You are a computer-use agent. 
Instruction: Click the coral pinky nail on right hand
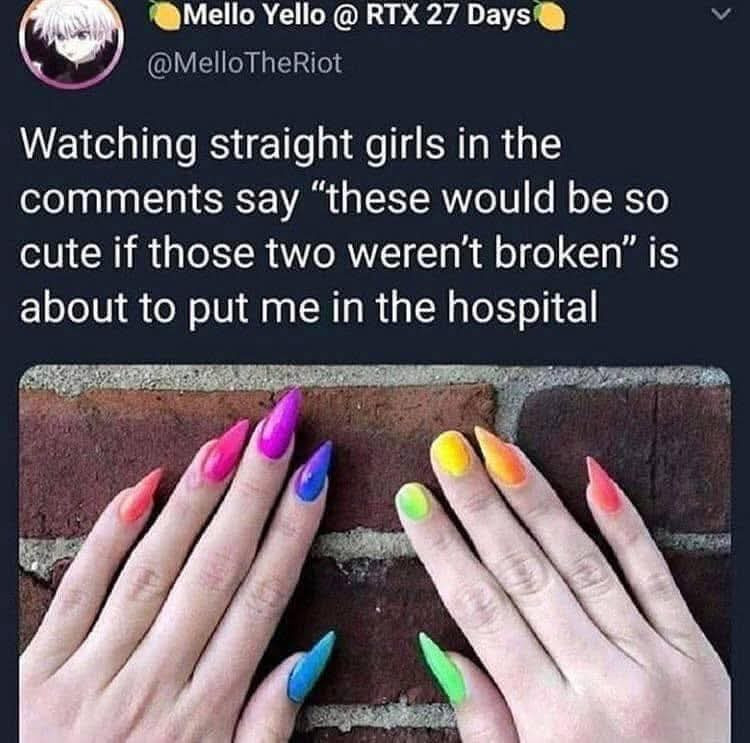pyautogui.click(x=604, y=484)
